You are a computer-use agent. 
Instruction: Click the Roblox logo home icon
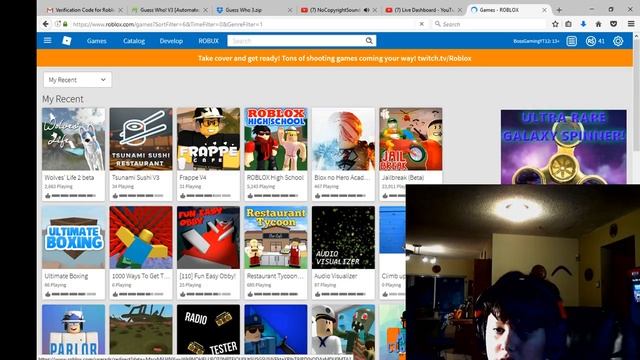[x=67, y=41]
